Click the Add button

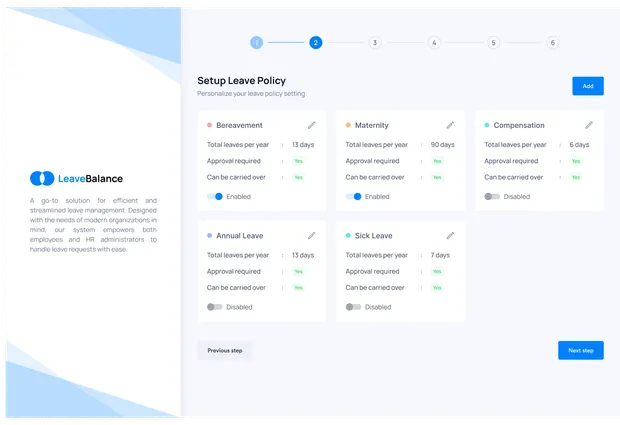pyautogui.click(x=588, y=86)
